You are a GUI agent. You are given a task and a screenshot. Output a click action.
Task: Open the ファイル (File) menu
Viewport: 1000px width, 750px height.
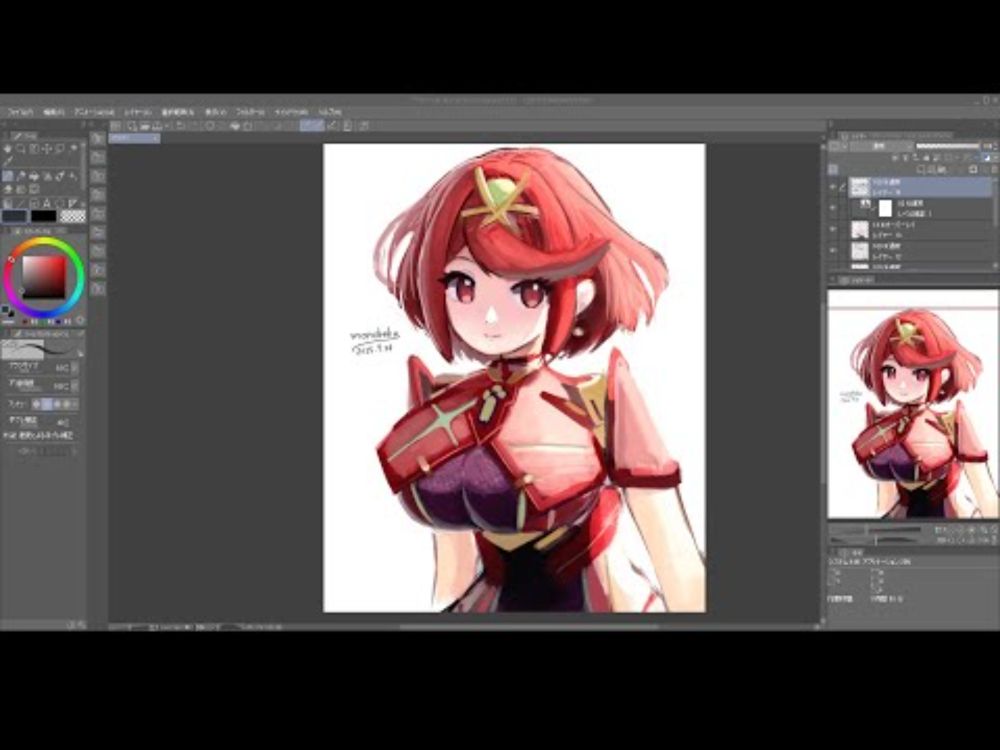20,112
